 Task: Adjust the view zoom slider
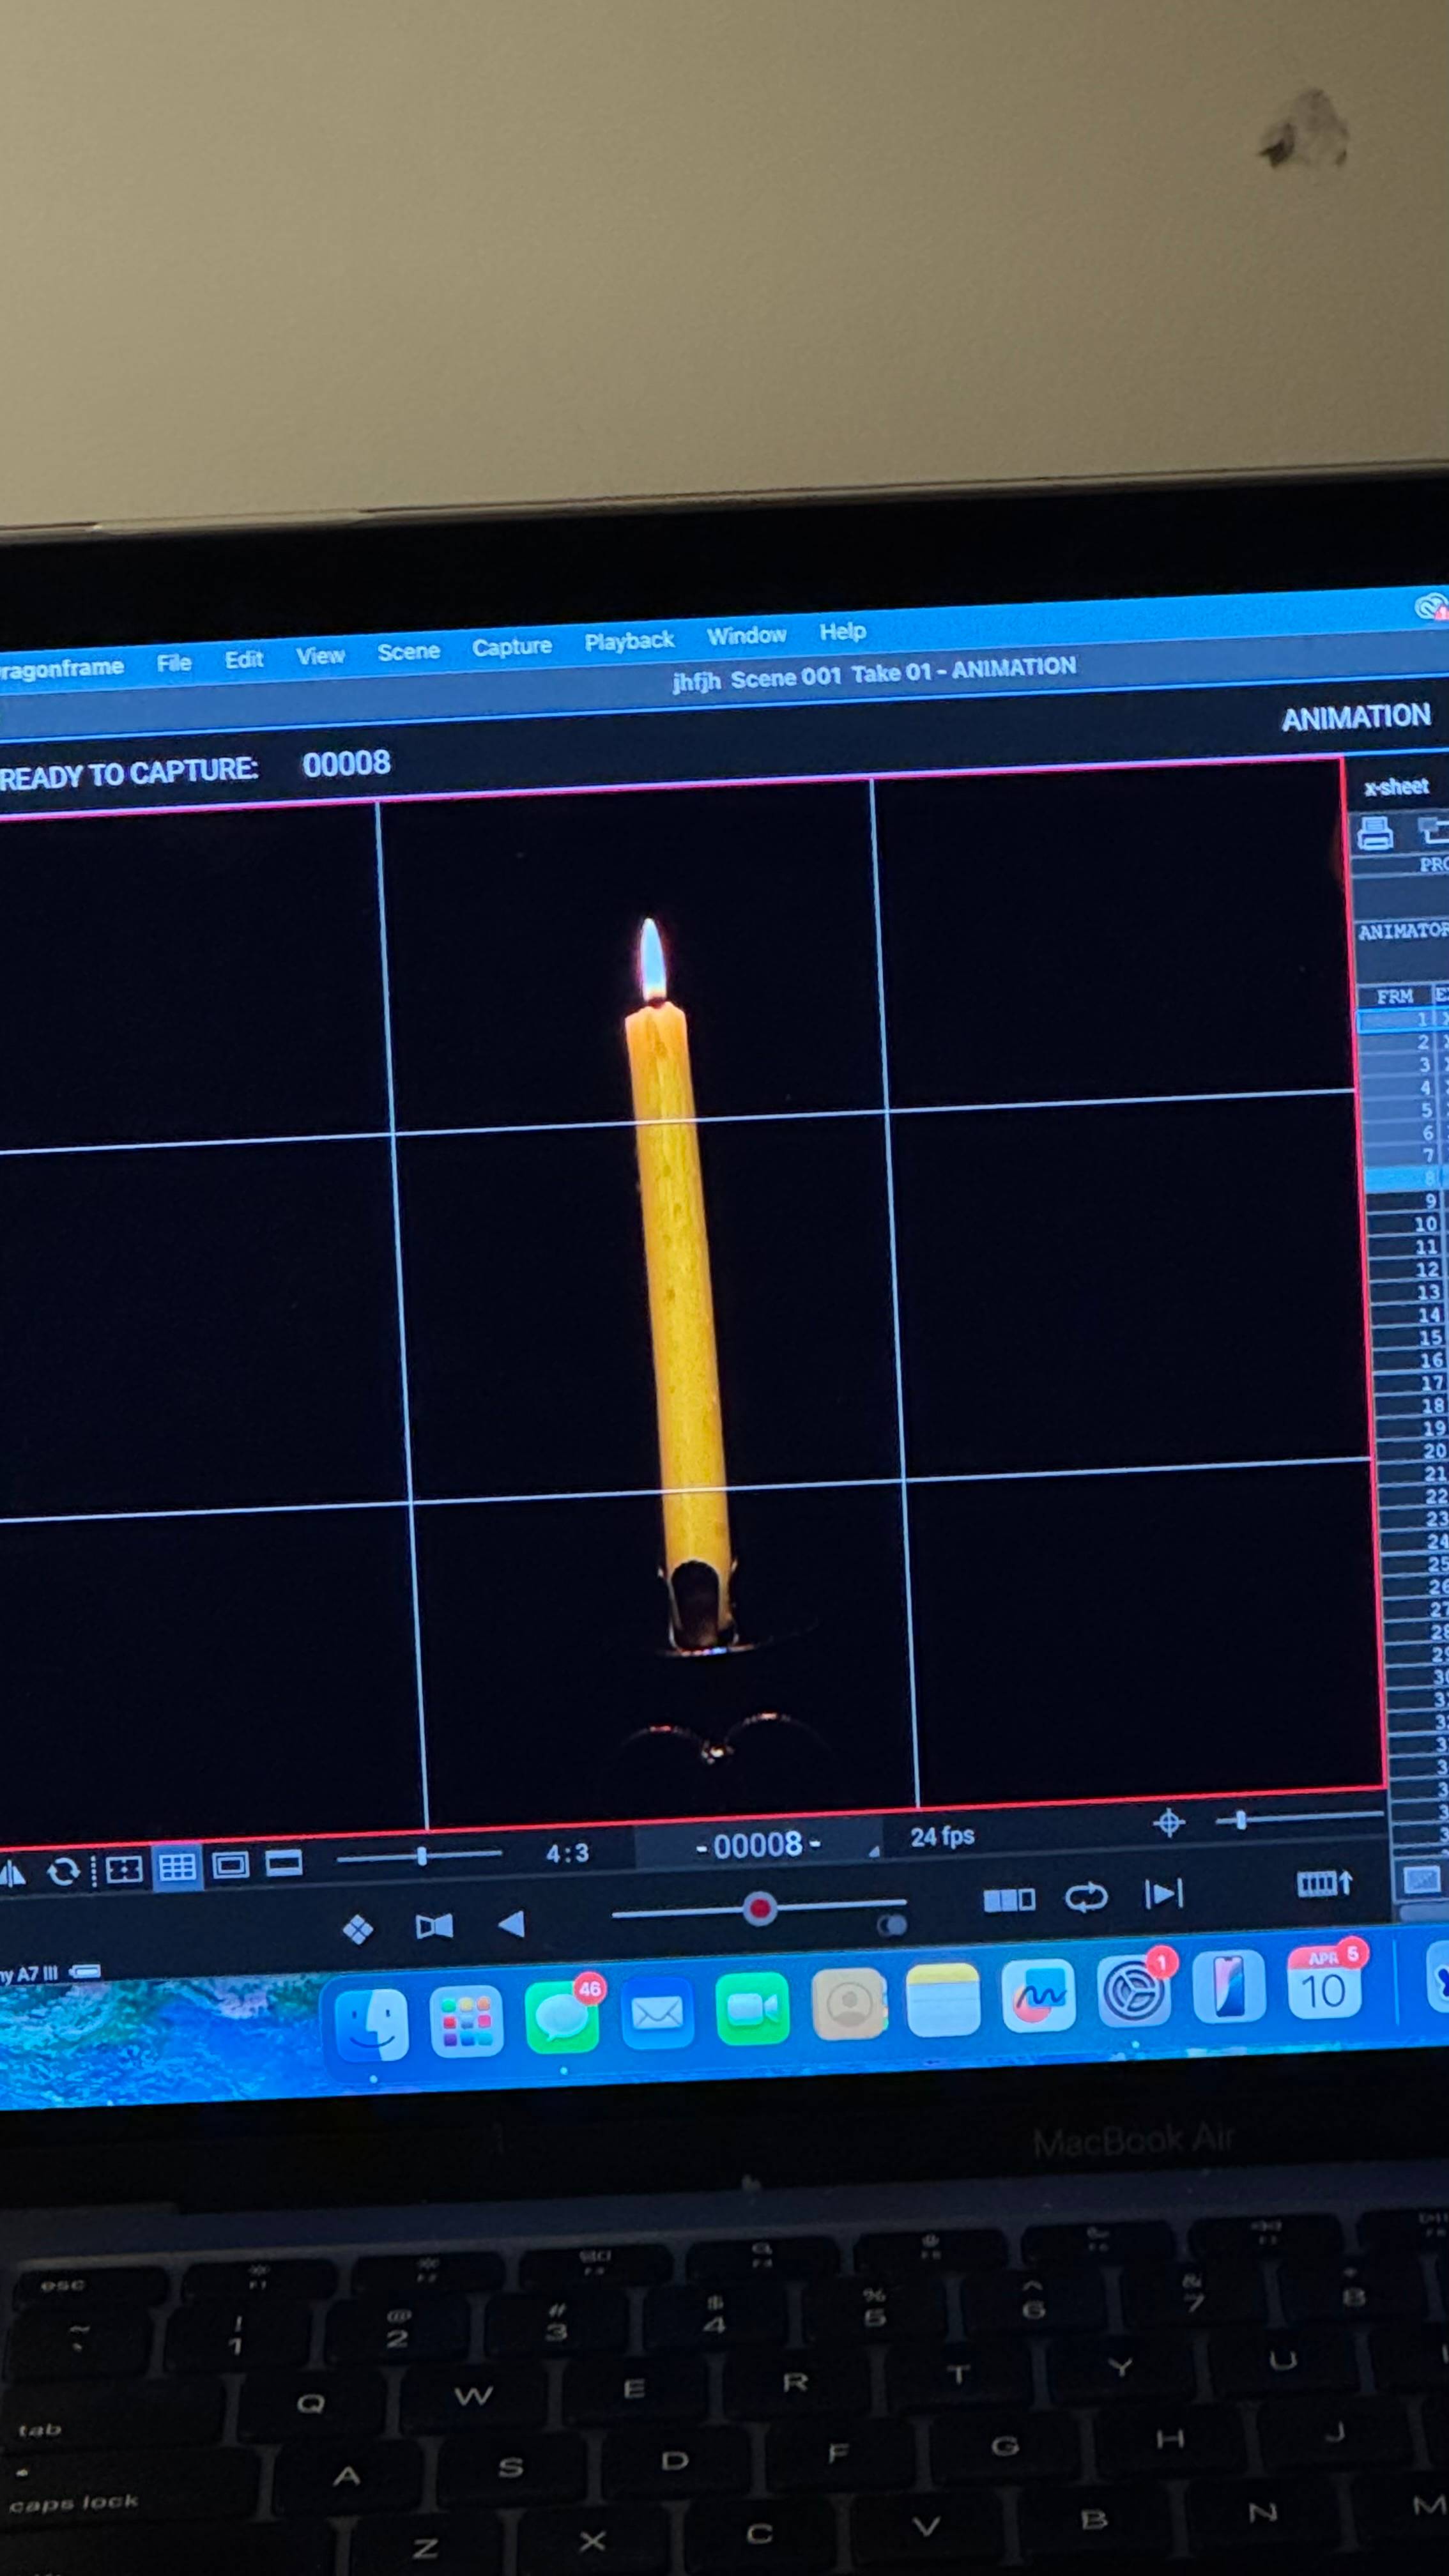click(1299, 1819)
